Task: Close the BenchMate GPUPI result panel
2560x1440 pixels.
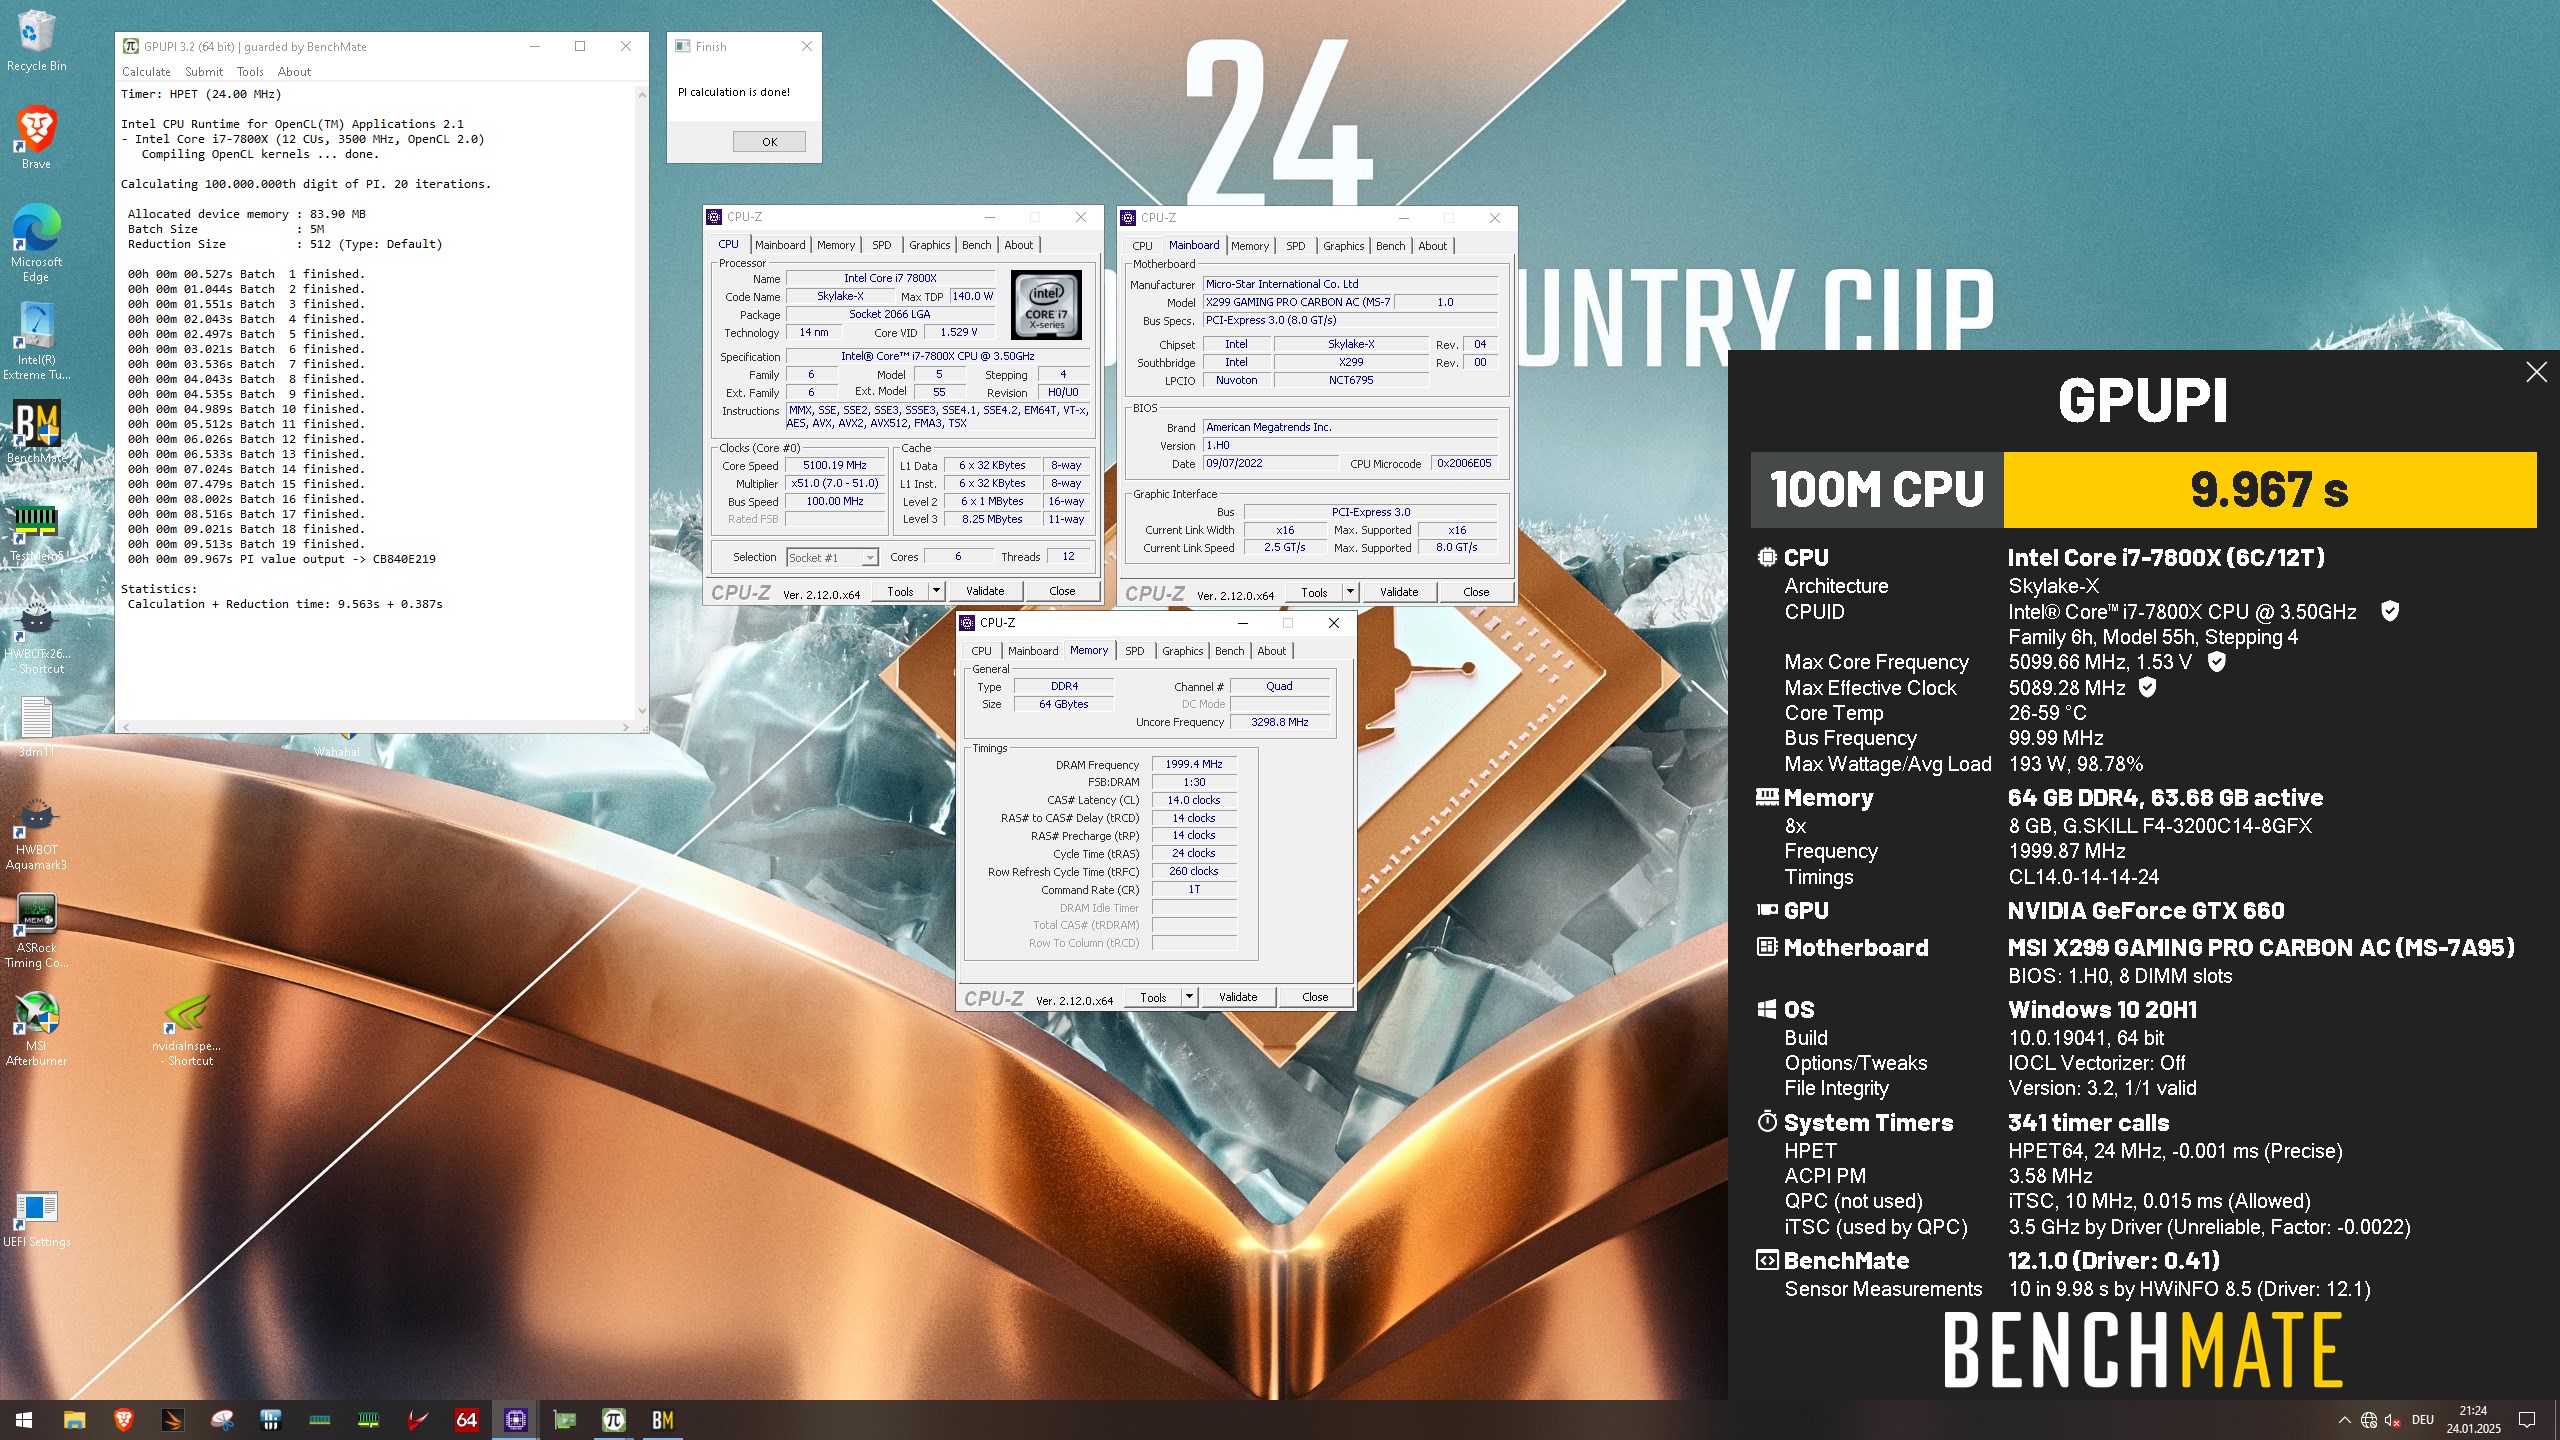Action: (x=2536, y=372)
